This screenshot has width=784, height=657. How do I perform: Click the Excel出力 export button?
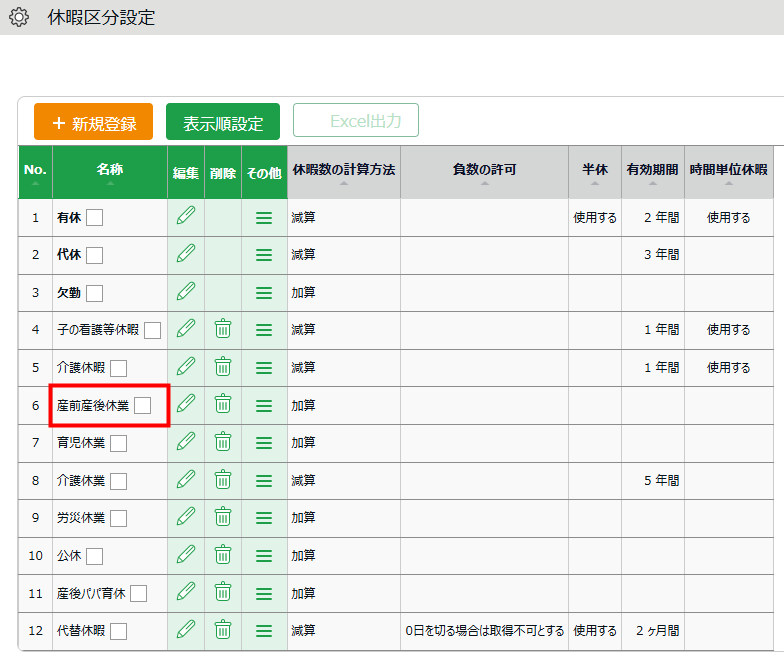coord(356,120)
